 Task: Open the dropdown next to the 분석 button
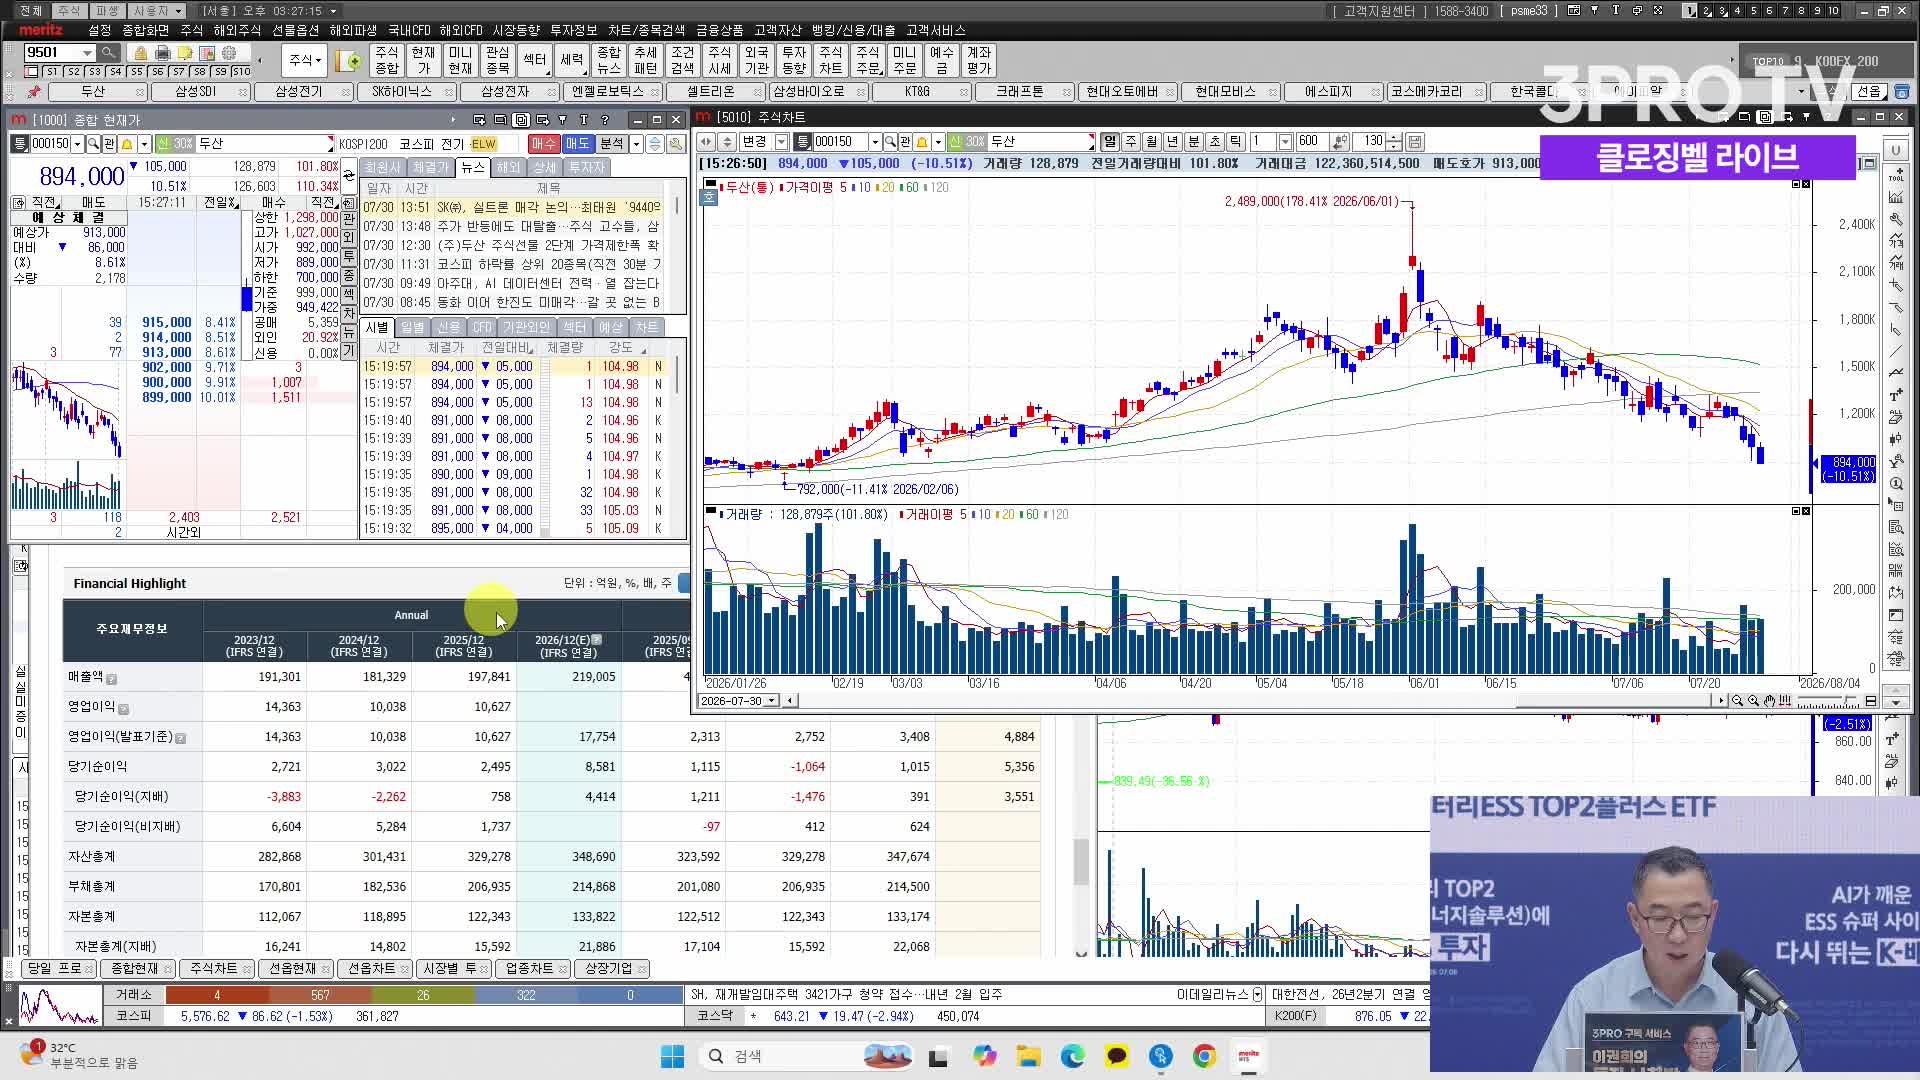[636, 144]
